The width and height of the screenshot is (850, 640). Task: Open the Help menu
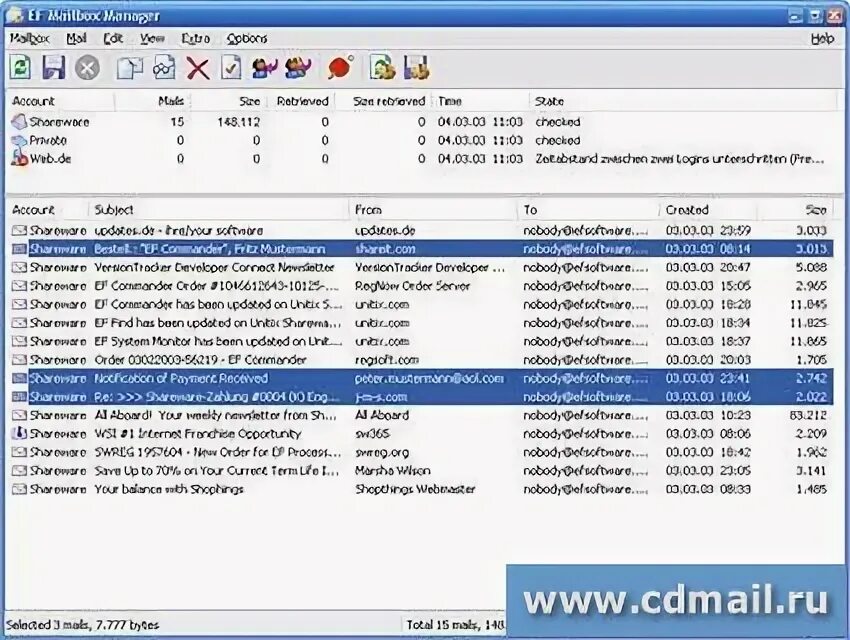(x=822, y=38)
